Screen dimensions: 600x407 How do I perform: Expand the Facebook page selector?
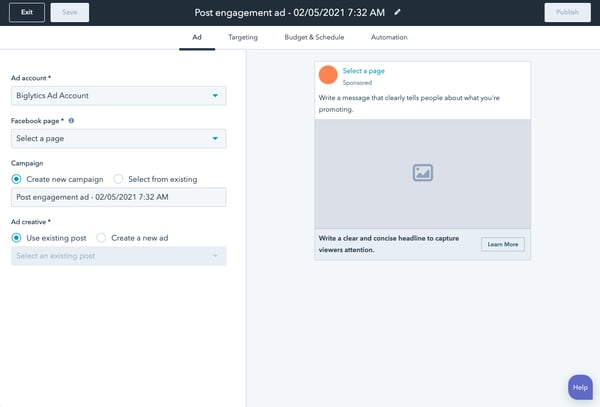[x=118, y=139]
